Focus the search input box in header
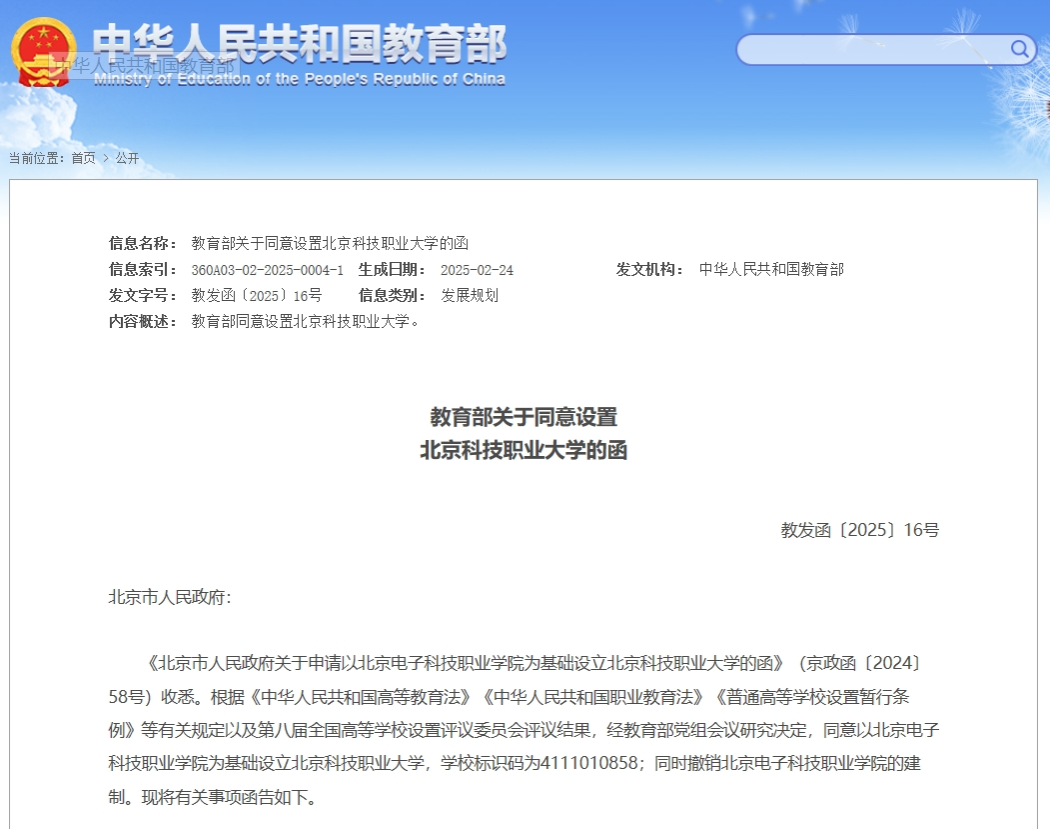This screenshot has height=829, width=1050. pyautogui.click(x=870, y=49)
